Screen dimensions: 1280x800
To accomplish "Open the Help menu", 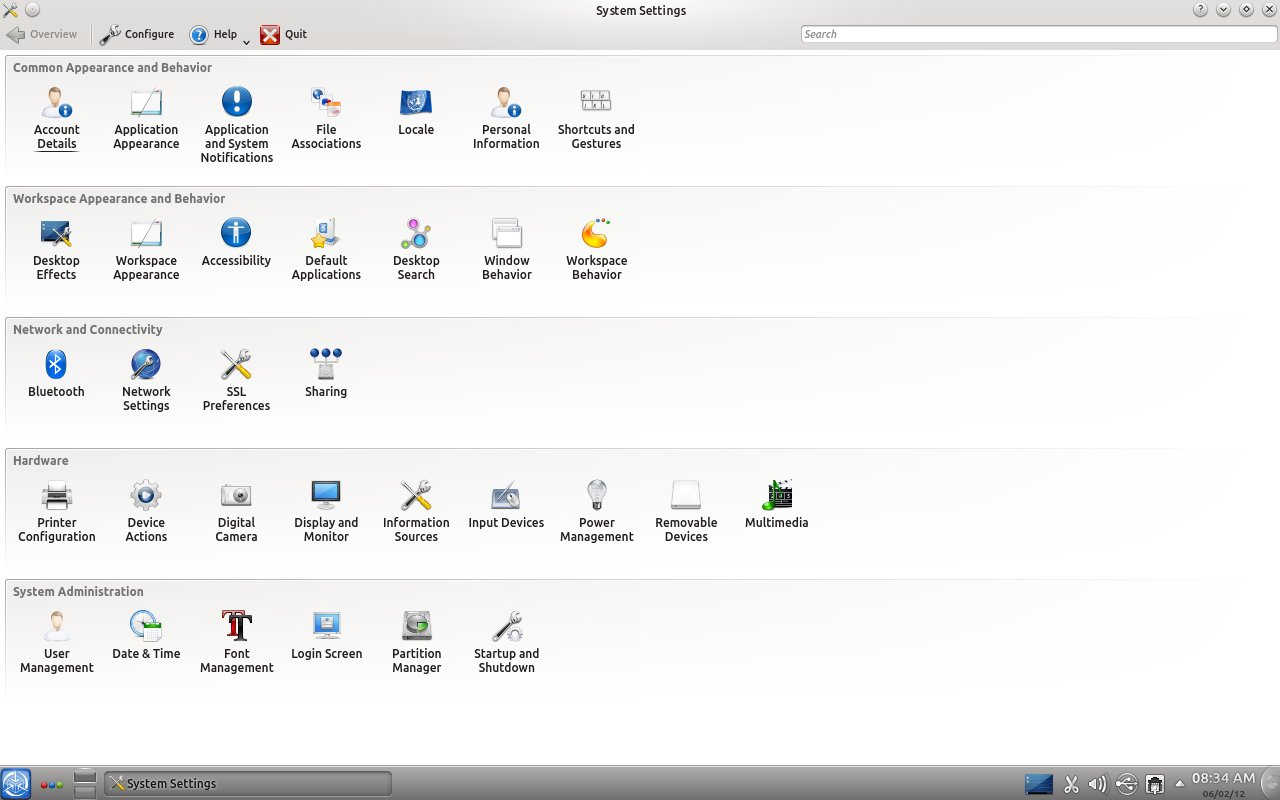I will [x=213, y=34].
